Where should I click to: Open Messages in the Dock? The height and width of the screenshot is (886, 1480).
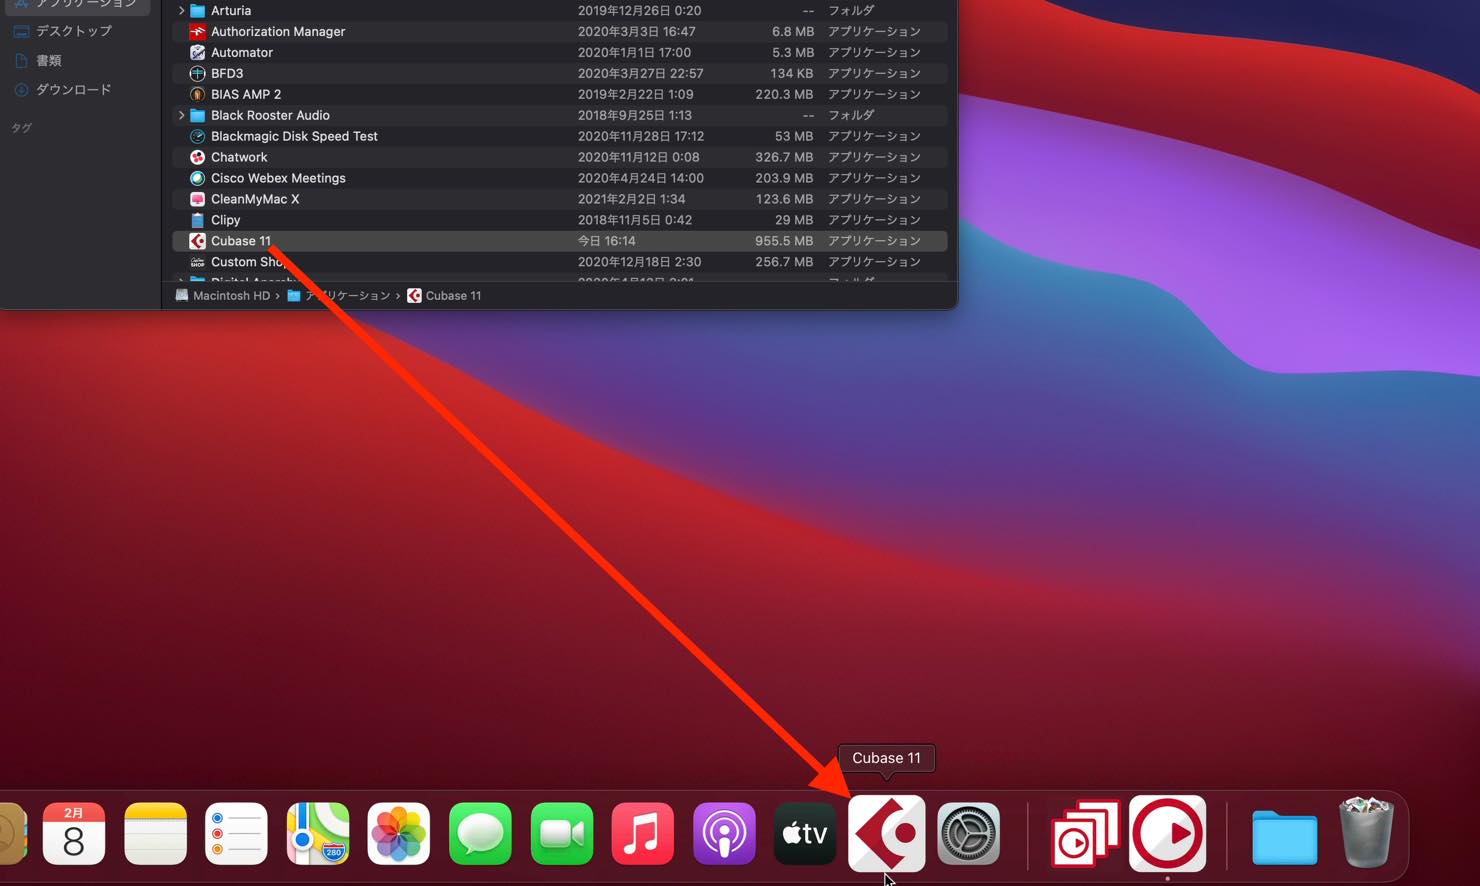480,834
